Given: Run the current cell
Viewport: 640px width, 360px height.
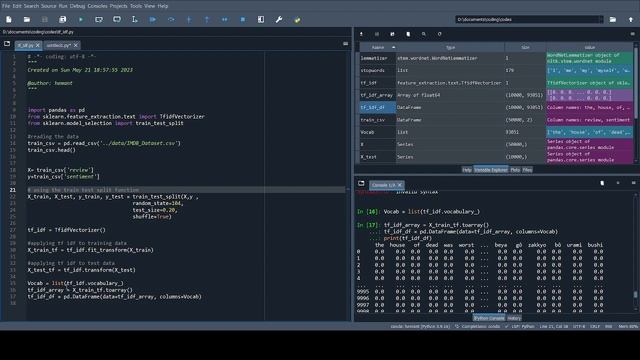Looking at the screenshot, I should pyautogui.click(x=99, y=19).
